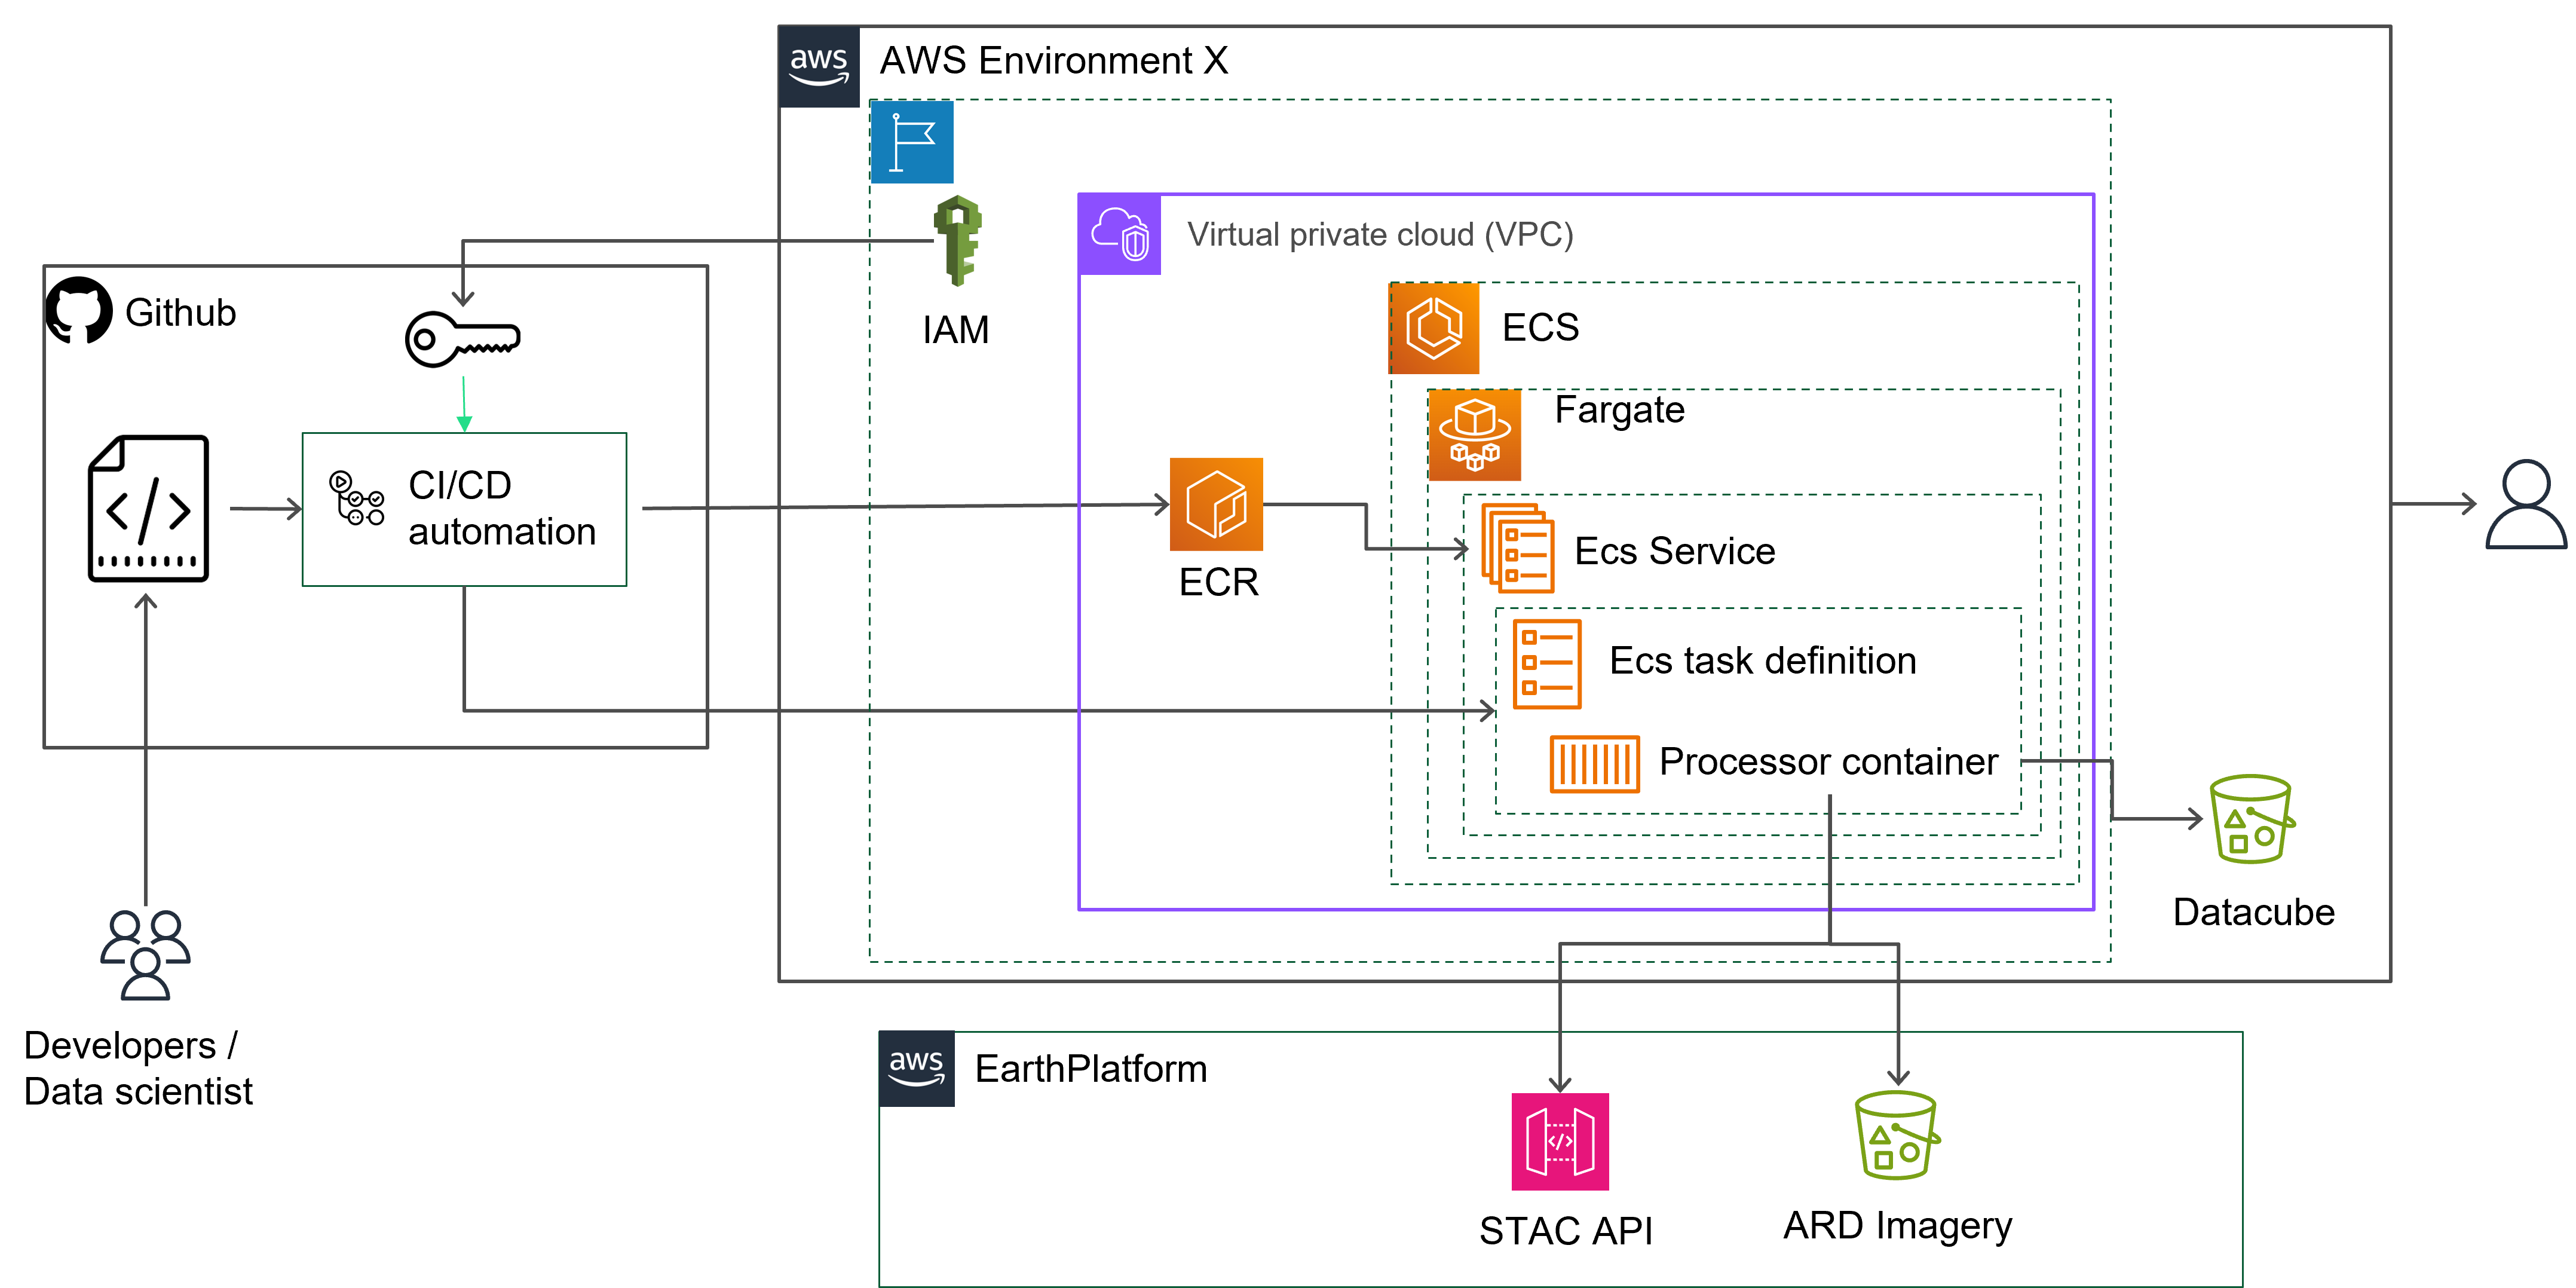The image size is (2576, 1288).
Task: Click the GitHub logo icon
Action: pos(79,309)
